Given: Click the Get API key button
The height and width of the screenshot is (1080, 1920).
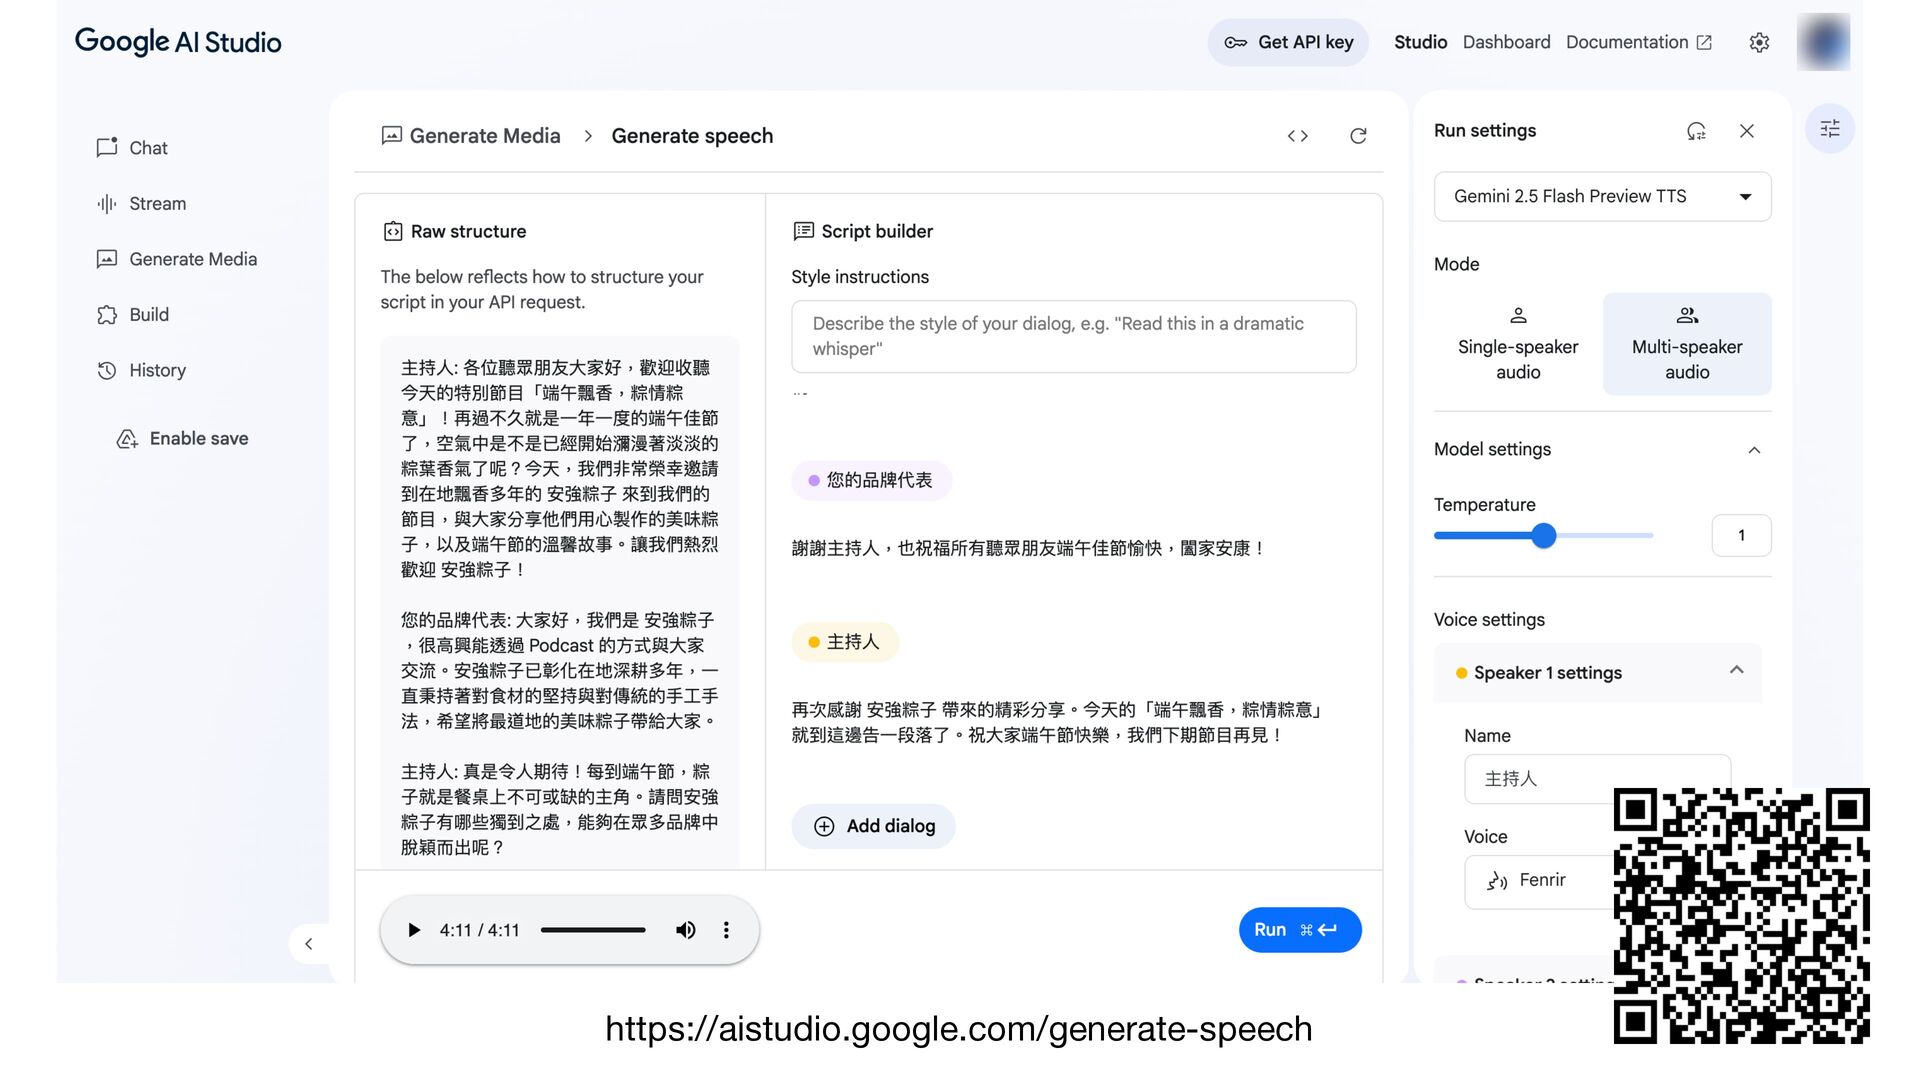Looking at the screenshot, I should coord(1287,42).
